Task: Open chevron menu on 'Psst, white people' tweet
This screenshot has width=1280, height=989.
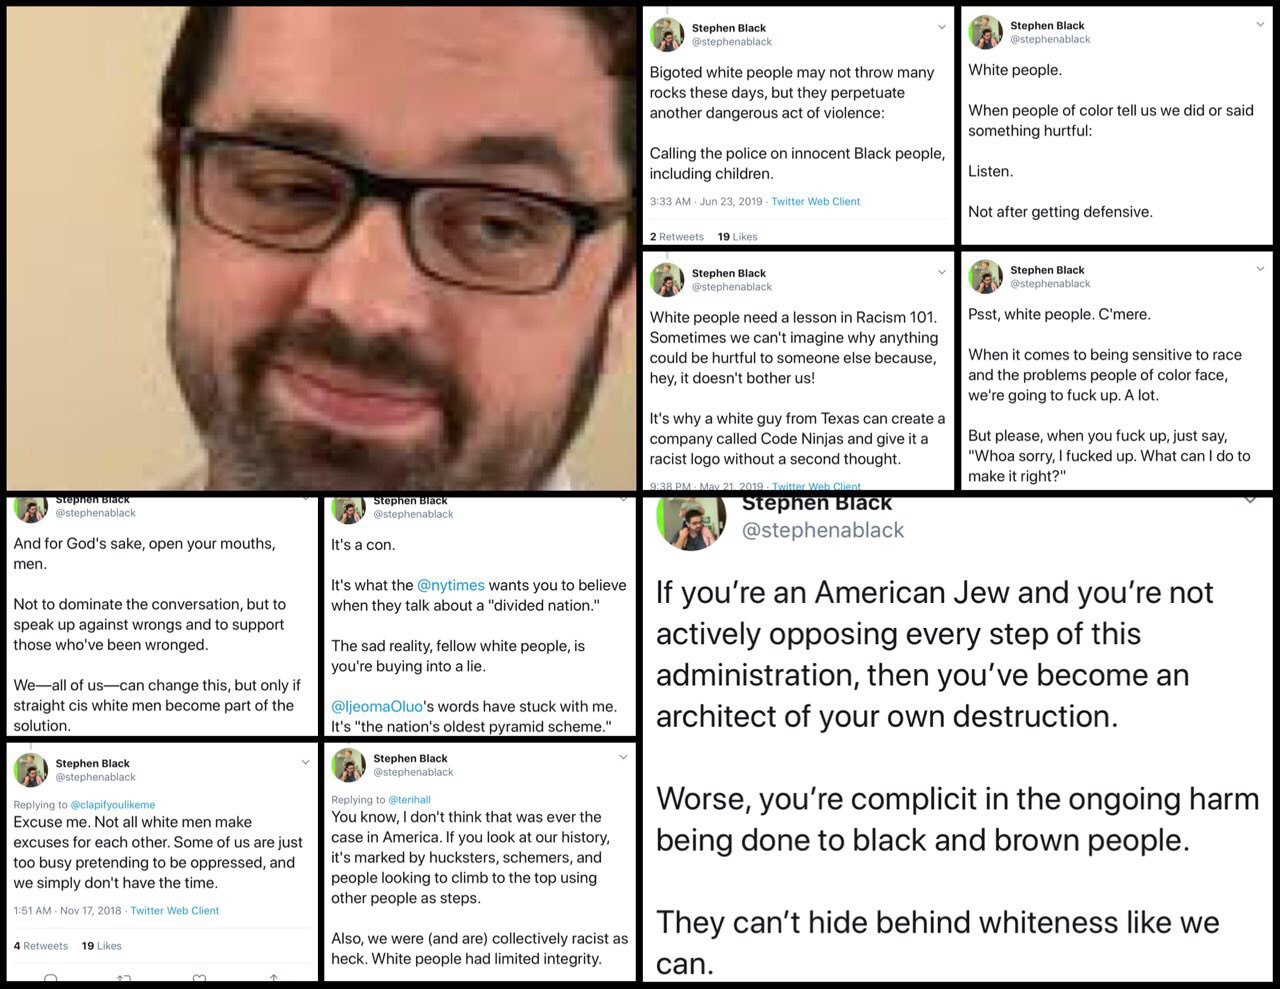Action: 1259,269
